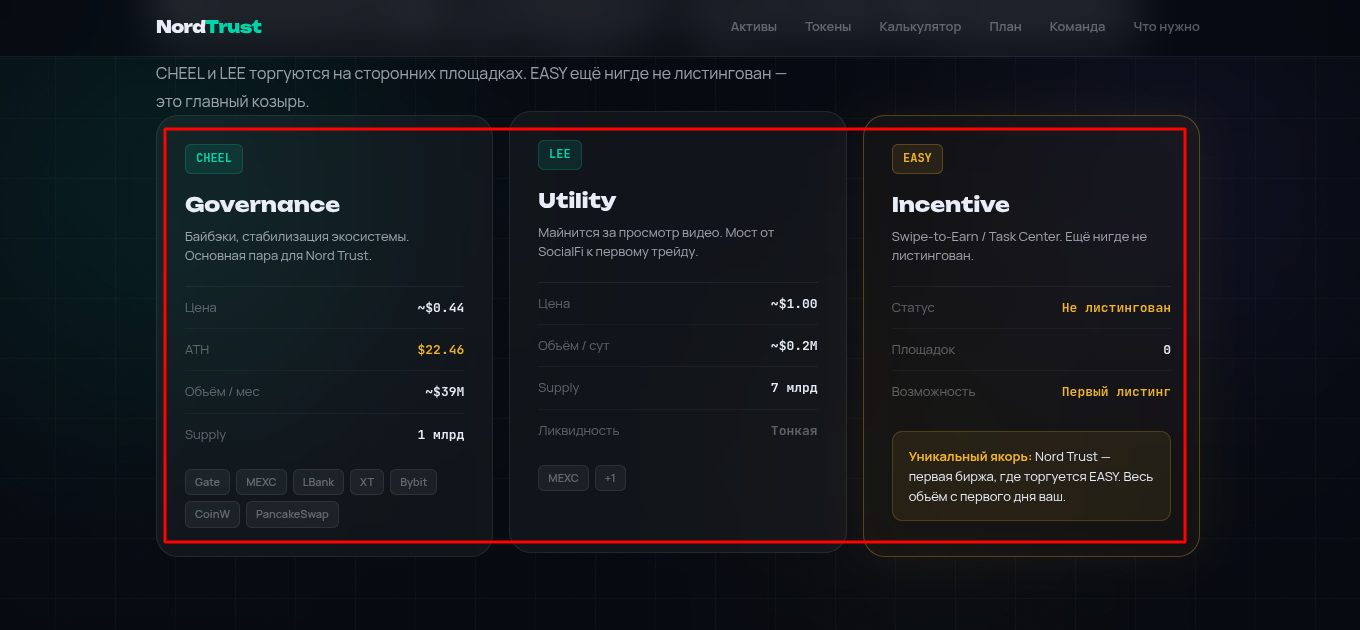Click the ~$1.00 price value
The height and width of the screenshot is (630, 1360).
pos(794,304)
